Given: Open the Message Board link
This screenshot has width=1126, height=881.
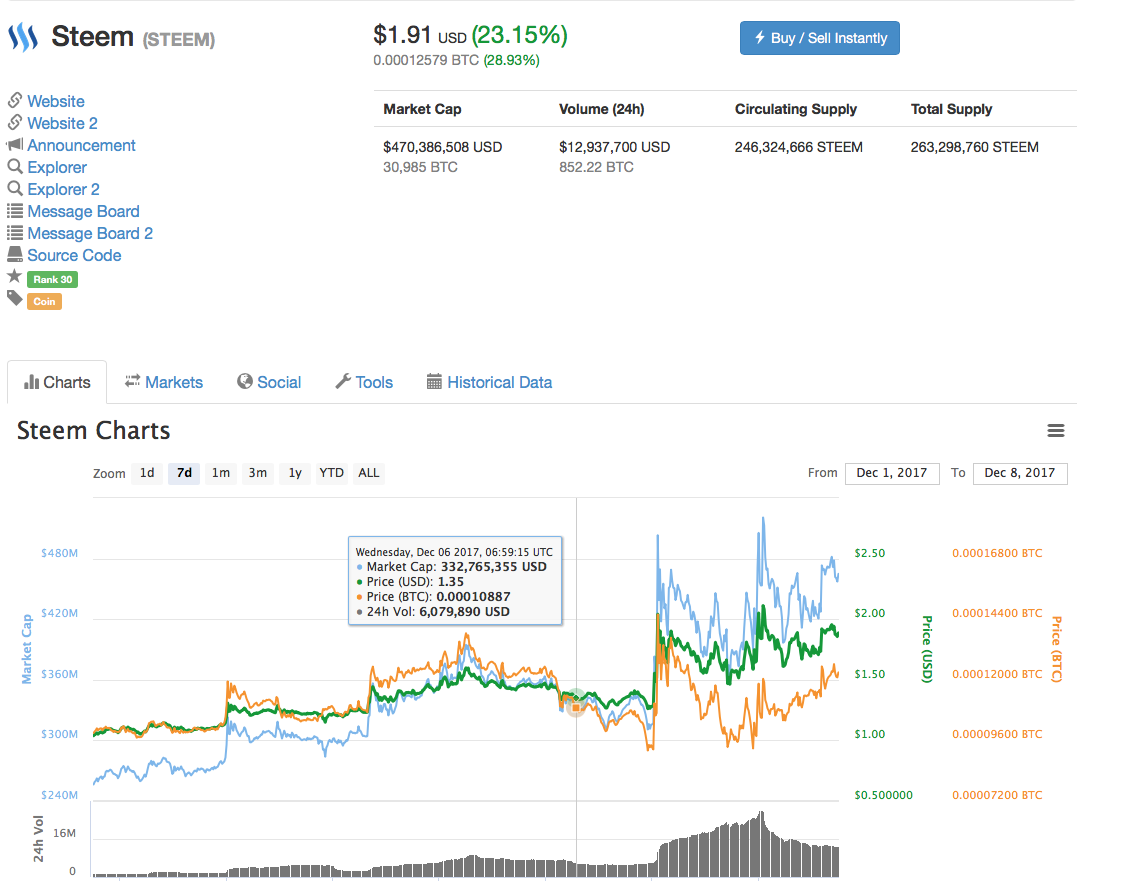Looking at the screenshot, I should (x=83, y=212).
